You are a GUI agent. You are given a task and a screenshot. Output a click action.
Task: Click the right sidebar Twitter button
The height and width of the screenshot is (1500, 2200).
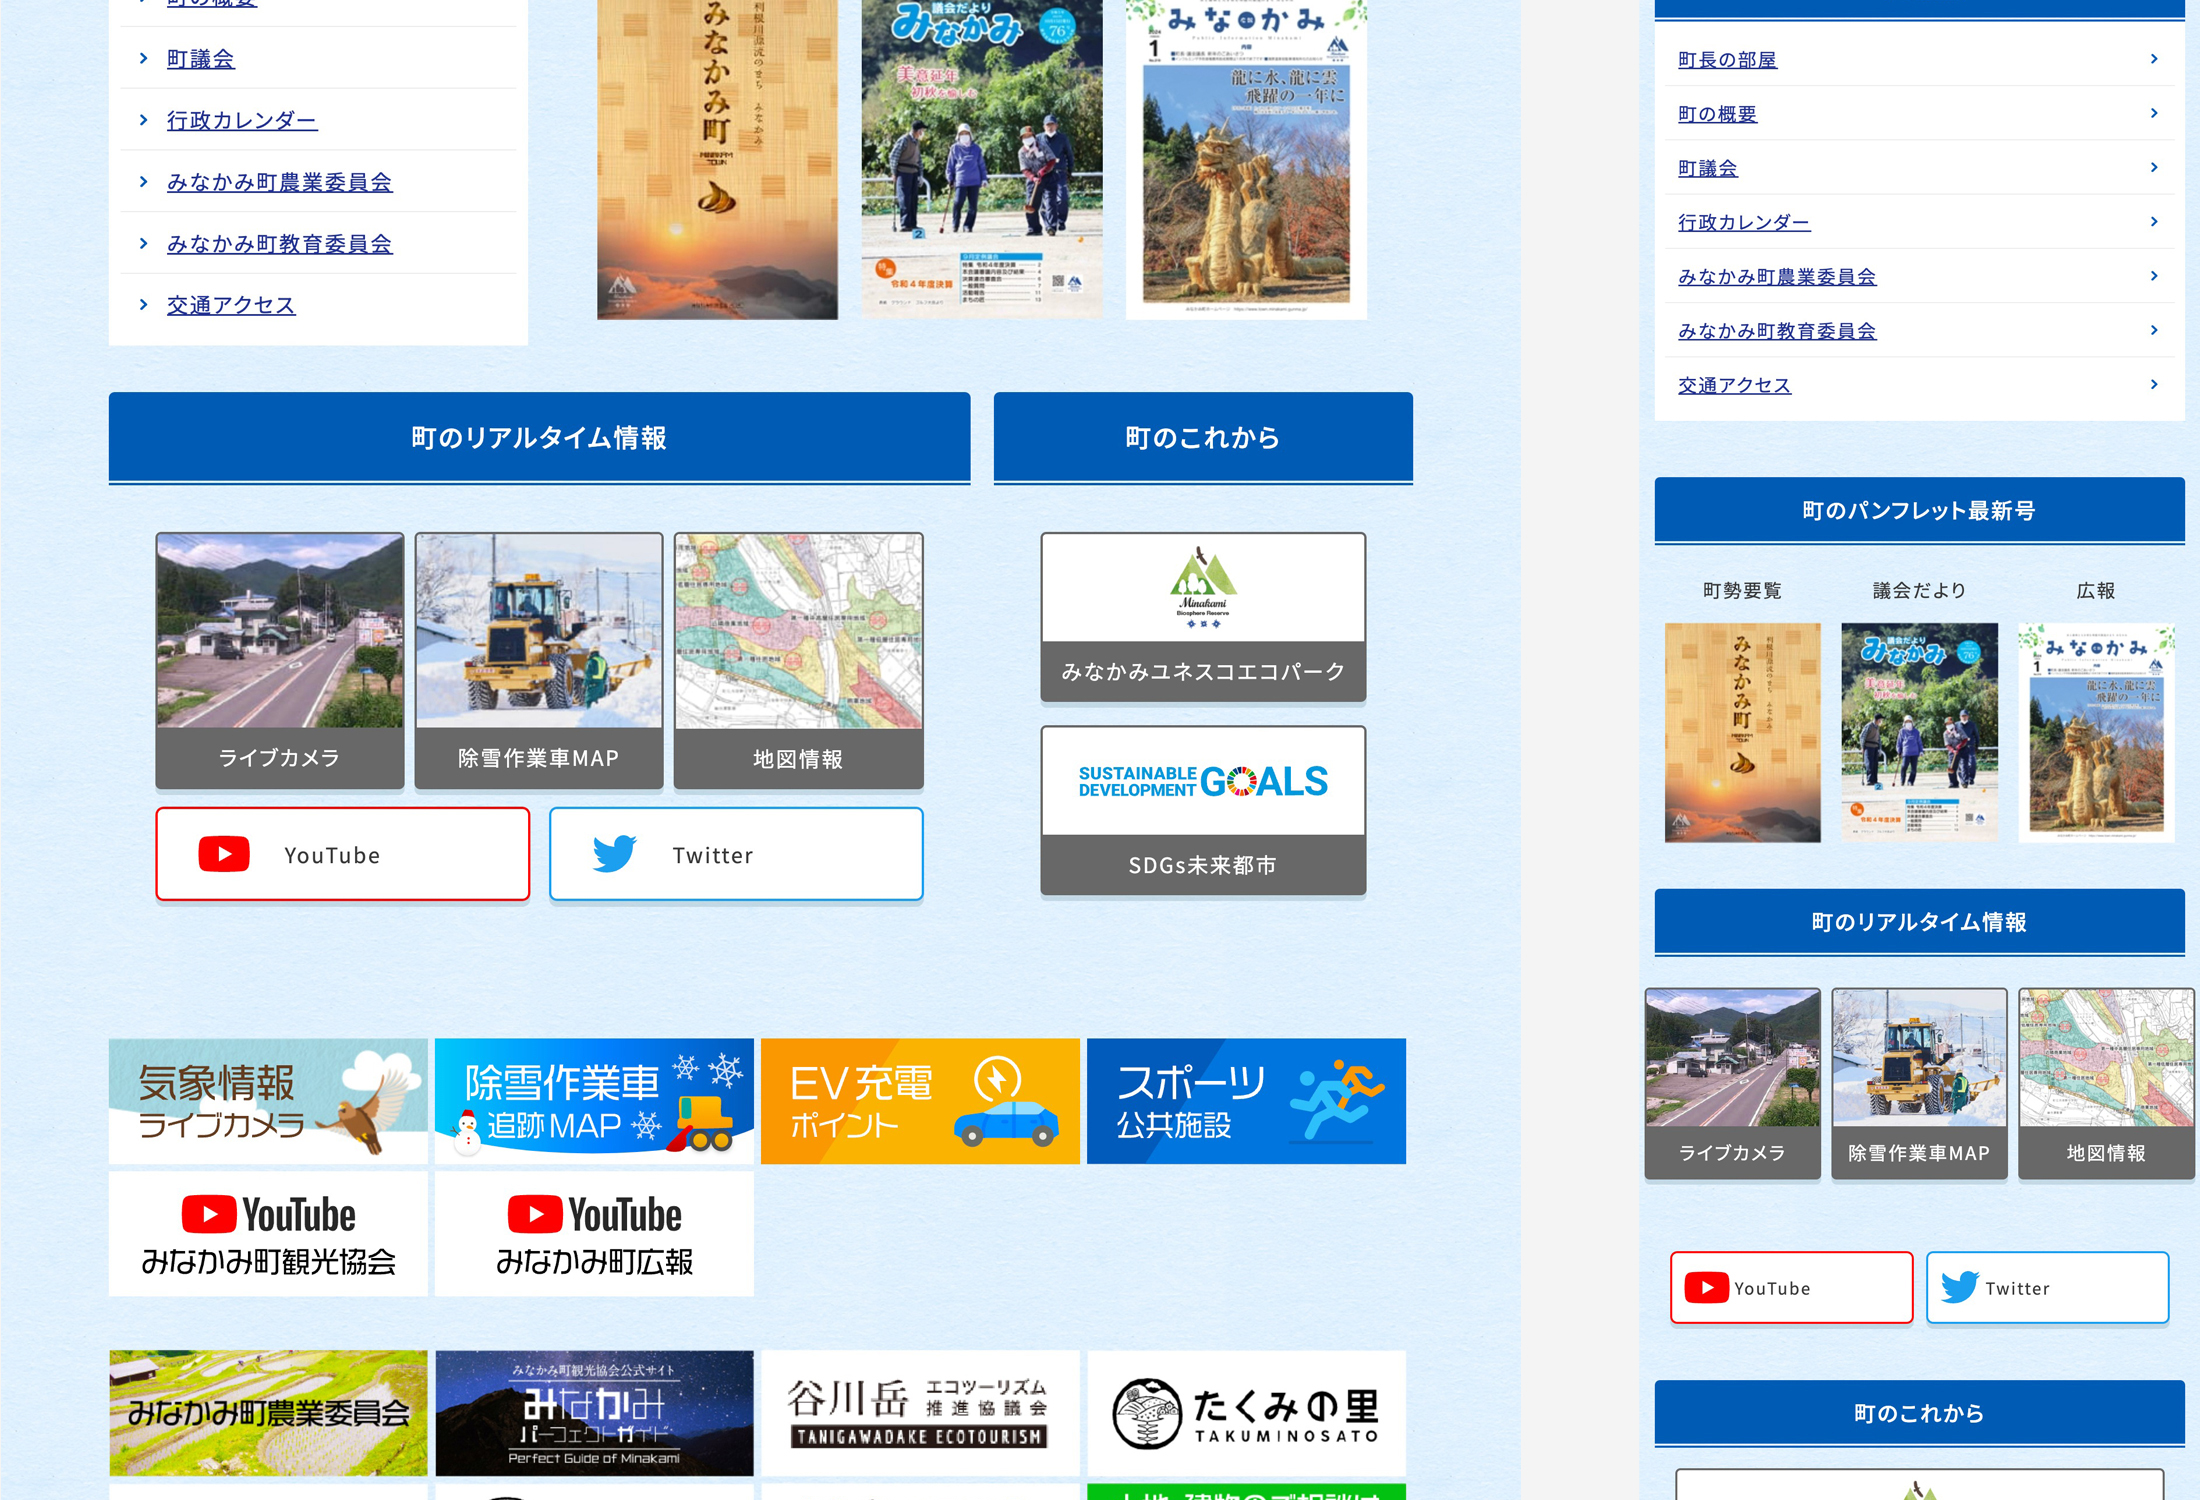[x=2047, y=1288]
